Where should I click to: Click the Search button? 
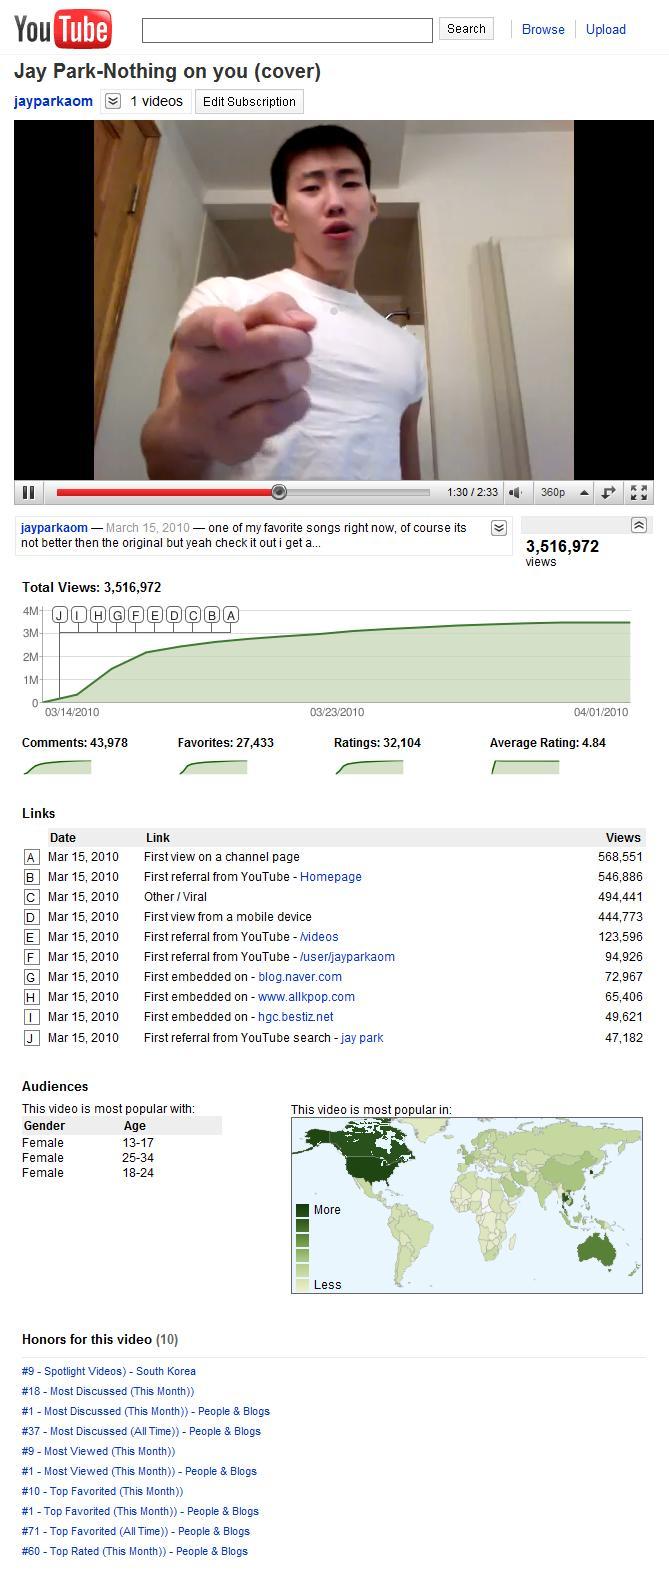pyautogui.click(x=466, y=29)
